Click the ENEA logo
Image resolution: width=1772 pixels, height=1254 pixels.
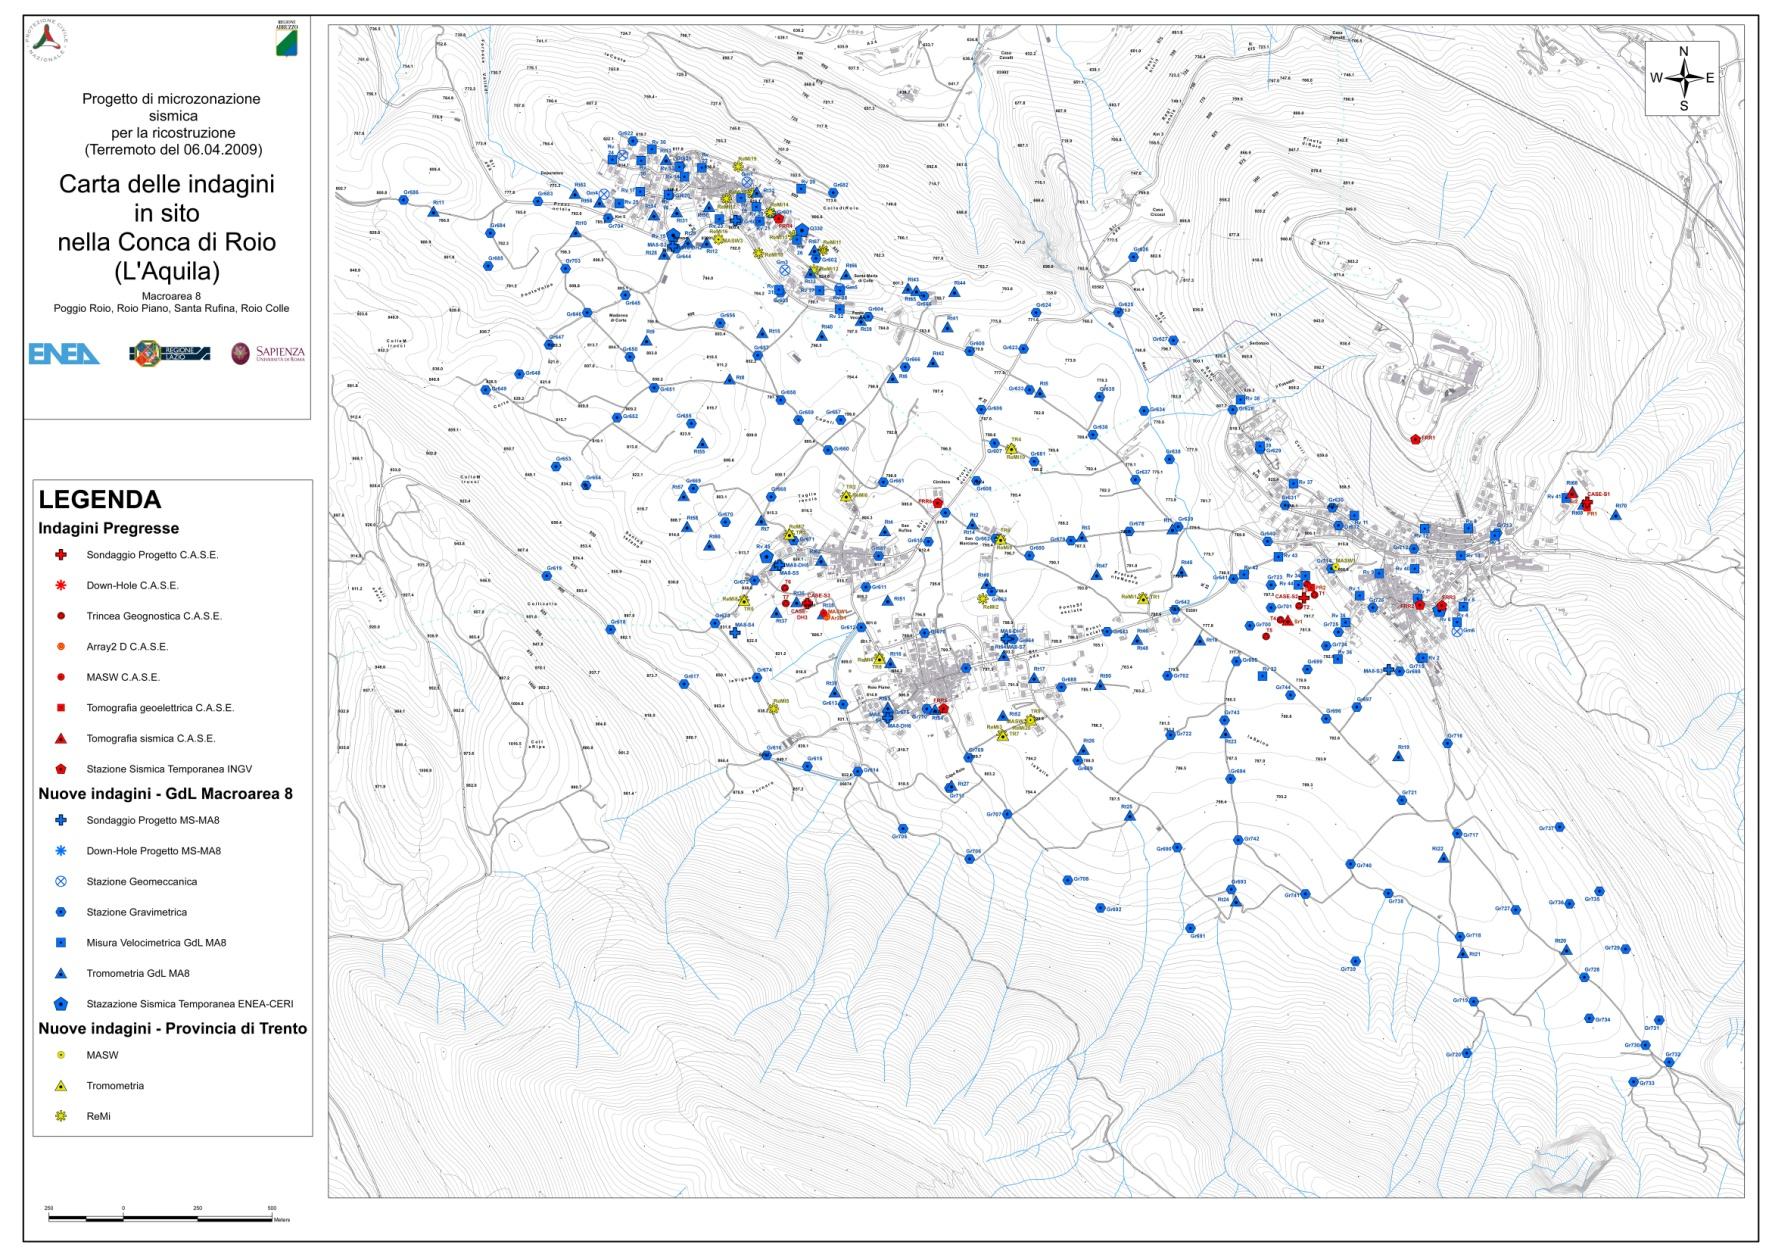(x=65, y=354)
